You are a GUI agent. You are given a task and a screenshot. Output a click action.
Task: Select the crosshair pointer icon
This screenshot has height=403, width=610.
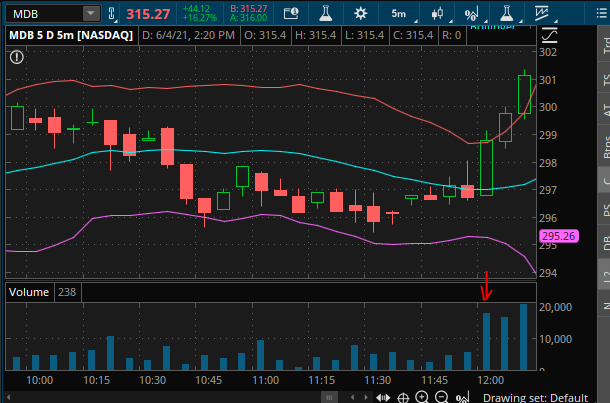click(403, 398)
